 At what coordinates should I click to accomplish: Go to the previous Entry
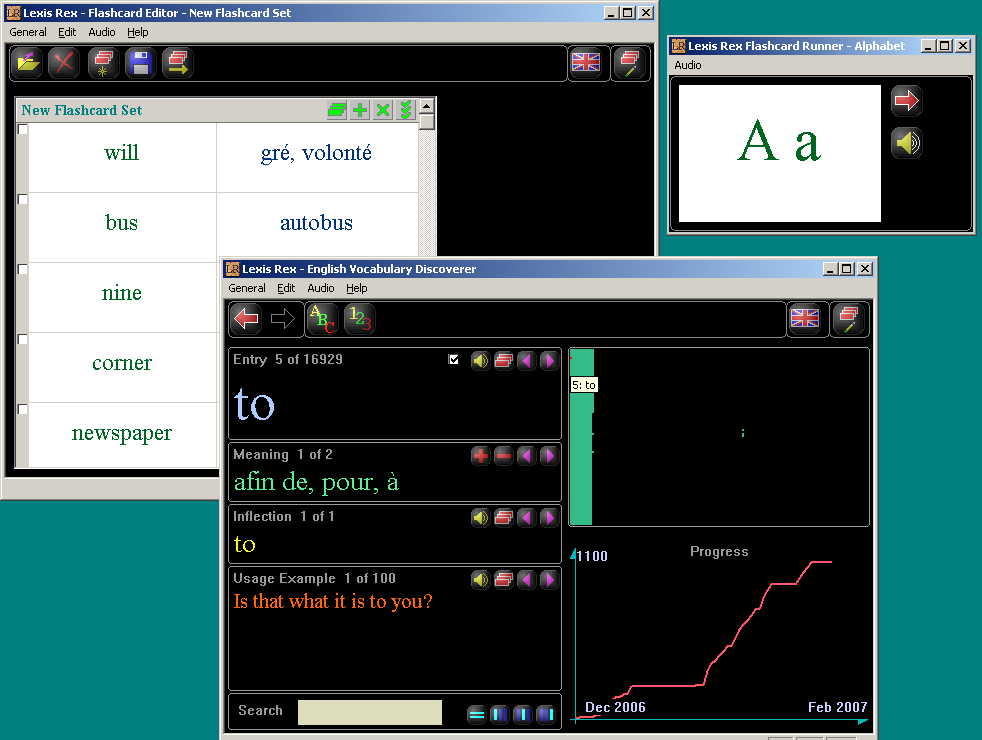coord(527,361)
